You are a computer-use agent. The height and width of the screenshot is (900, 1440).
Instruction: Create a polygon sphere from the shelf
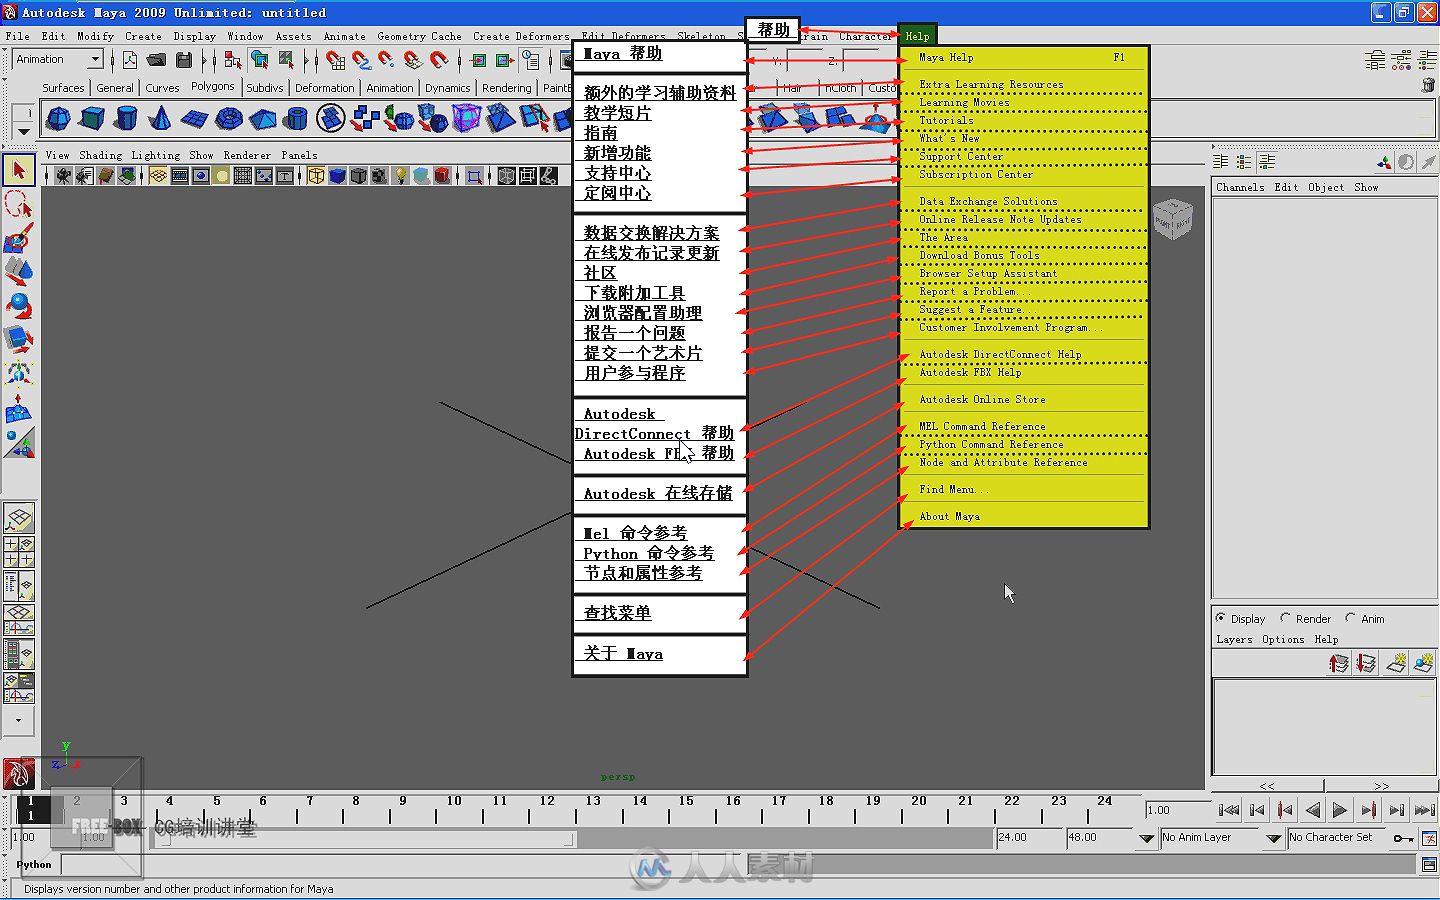pyautogui.click(x=58, y=120)
